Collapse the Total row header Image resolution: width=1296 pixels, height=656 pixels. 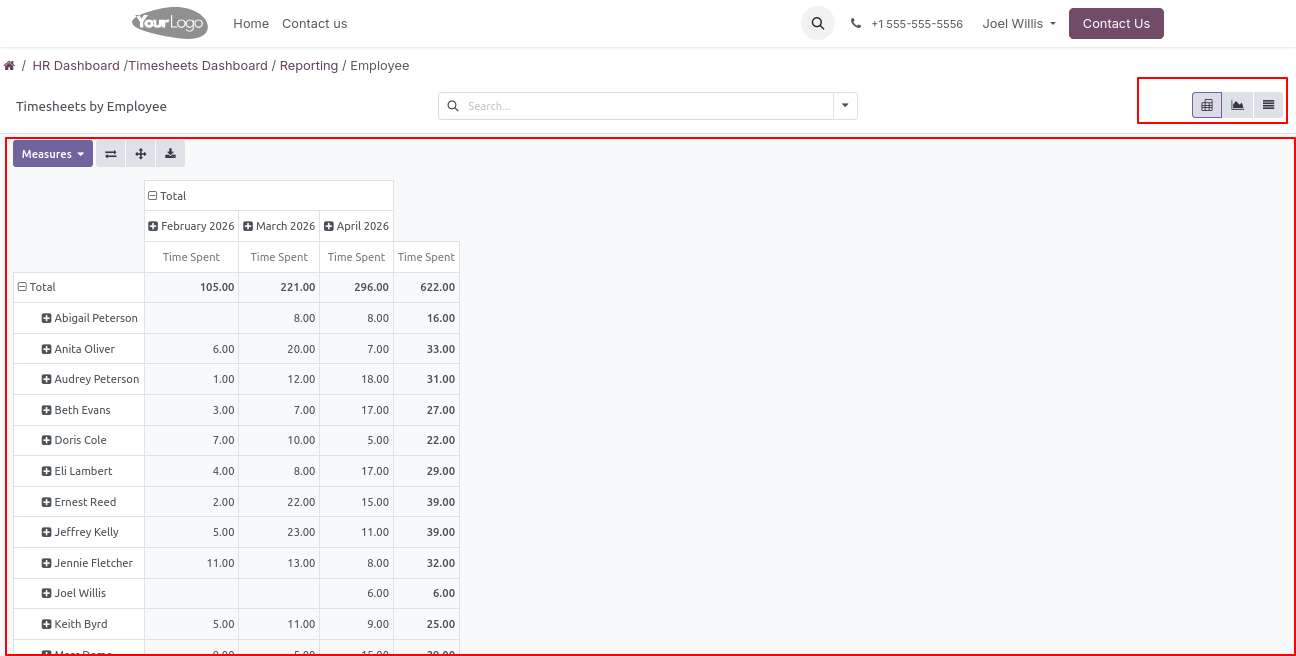click(x=23, y=287)
